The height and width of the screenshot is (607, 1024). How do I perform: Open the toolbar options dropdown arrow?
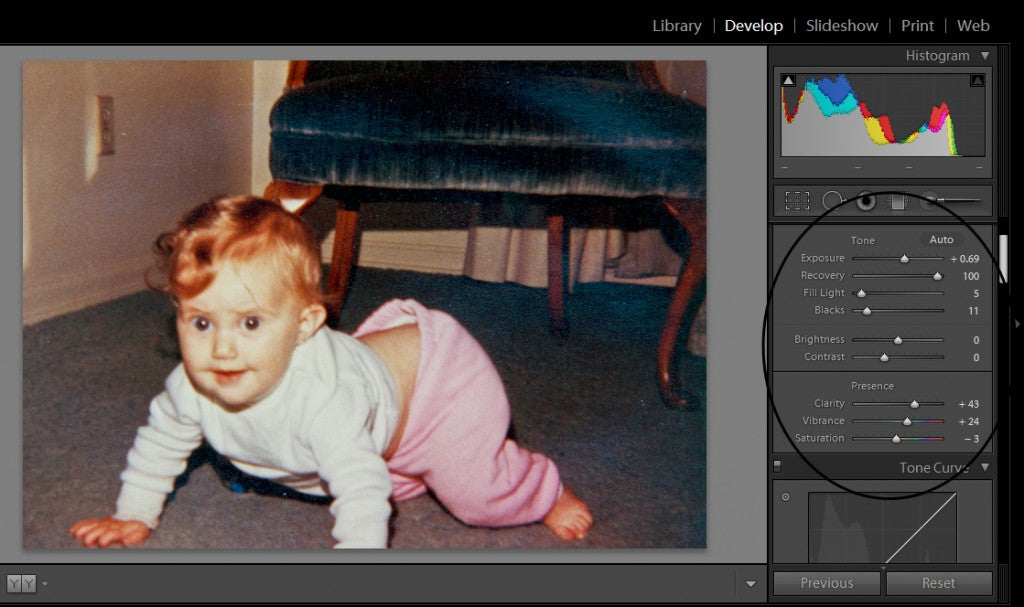(751, 583)
